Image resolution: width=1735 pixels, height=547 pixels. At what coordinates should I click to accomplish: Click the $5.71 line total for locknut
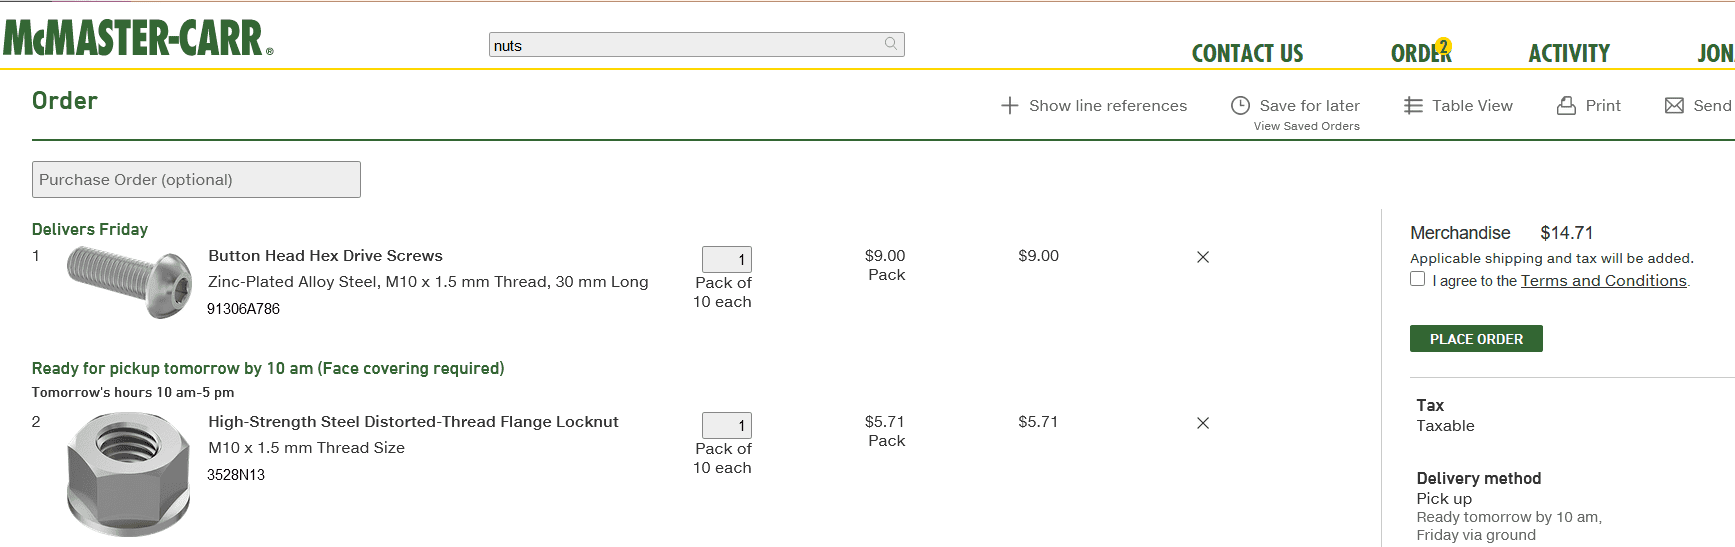click(x=1038, y=422)
